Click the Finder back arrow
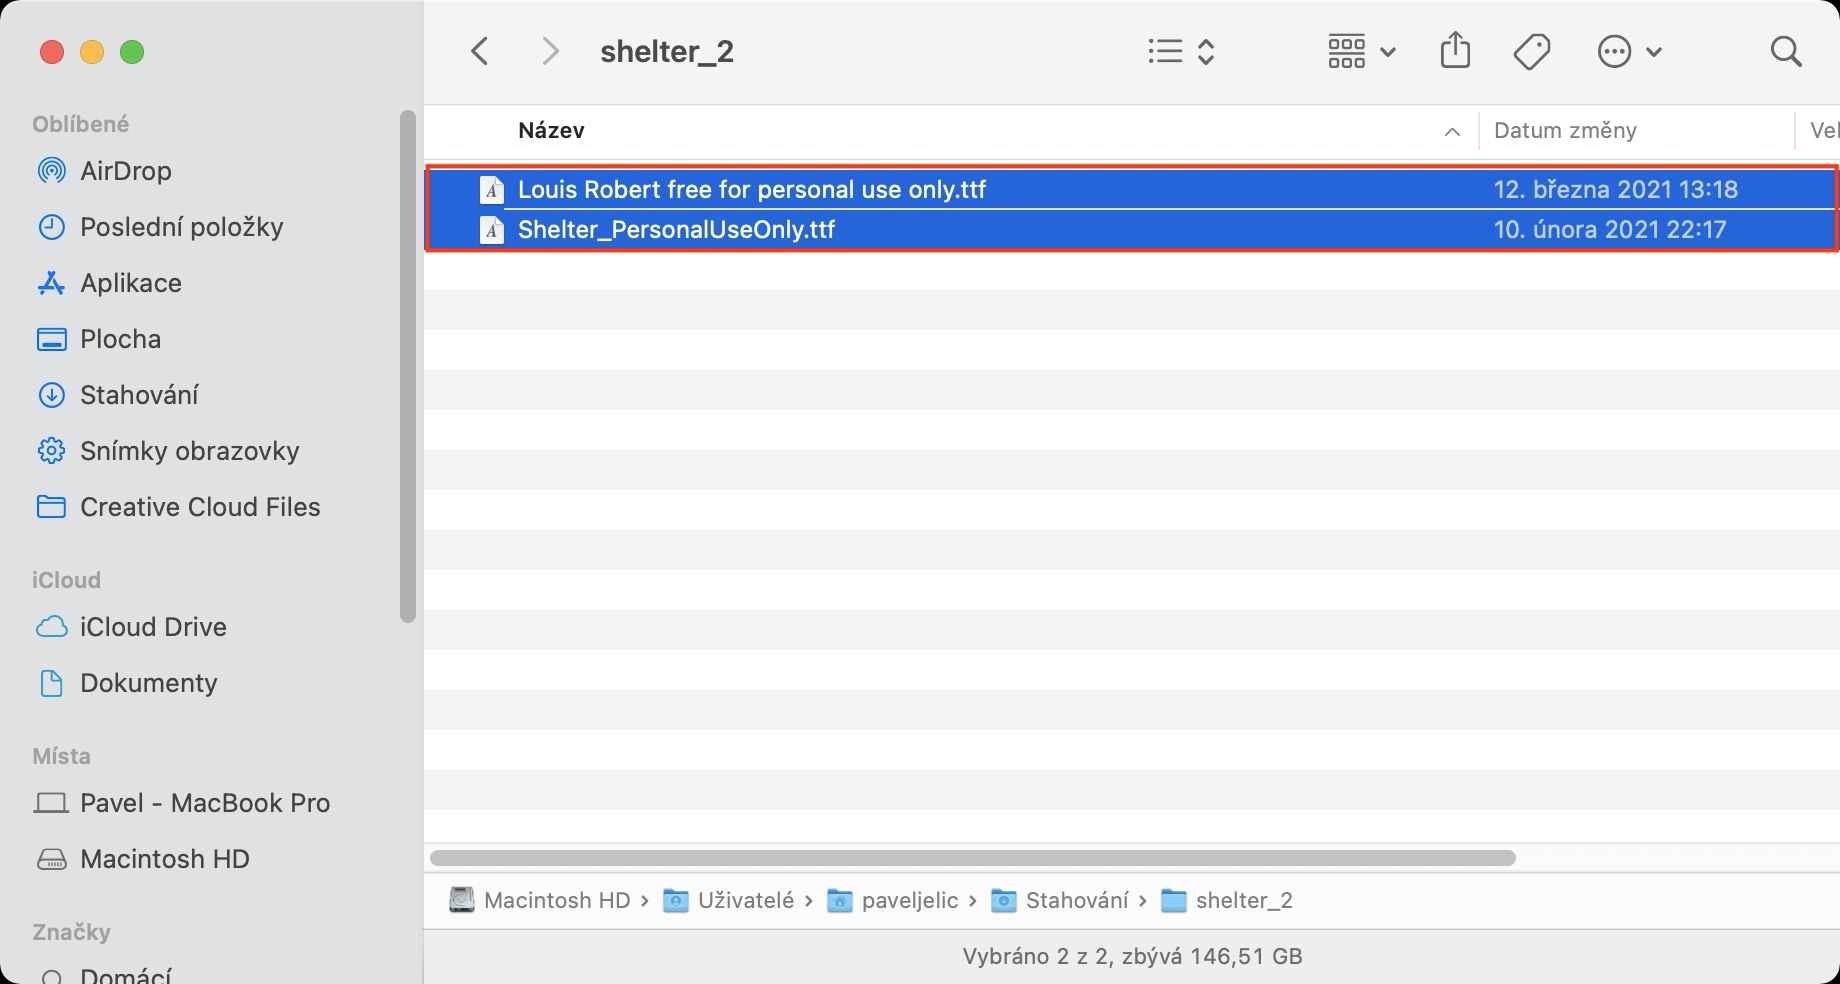The width and height of the screenshot is (1840, 984). point(480,51)
